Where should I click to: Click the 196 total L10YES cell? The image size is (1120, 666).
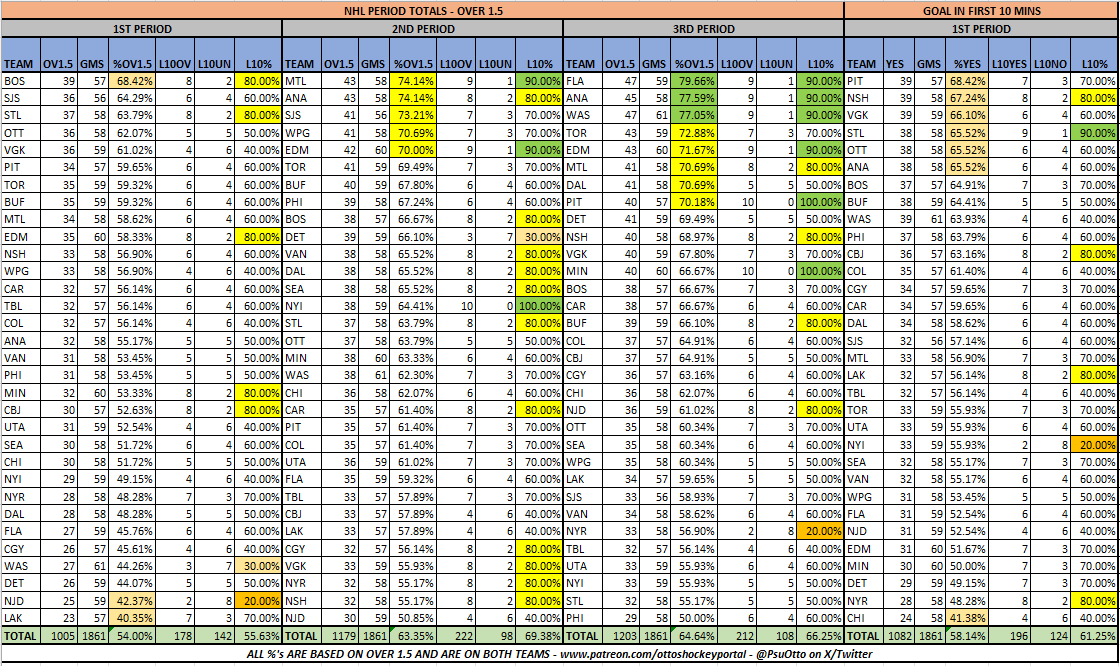click(1009, 635)
